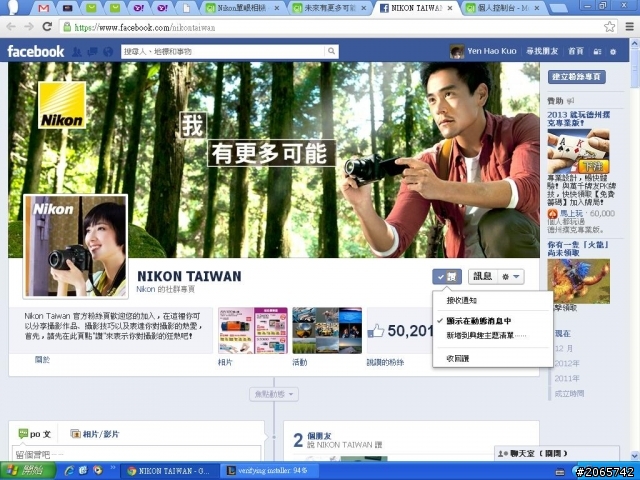Click the sponsored megaphone icon

(x=571, y=101)
